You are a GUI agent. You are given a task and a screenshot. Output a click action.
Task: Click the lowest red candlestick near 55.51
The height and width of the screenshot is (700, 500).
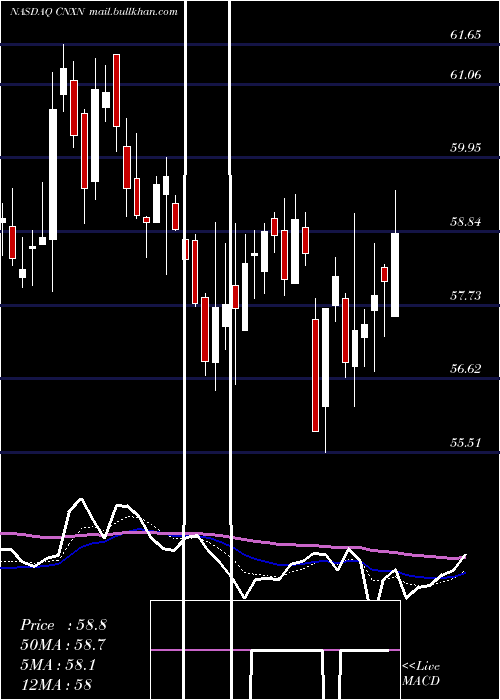pos(315,375)
